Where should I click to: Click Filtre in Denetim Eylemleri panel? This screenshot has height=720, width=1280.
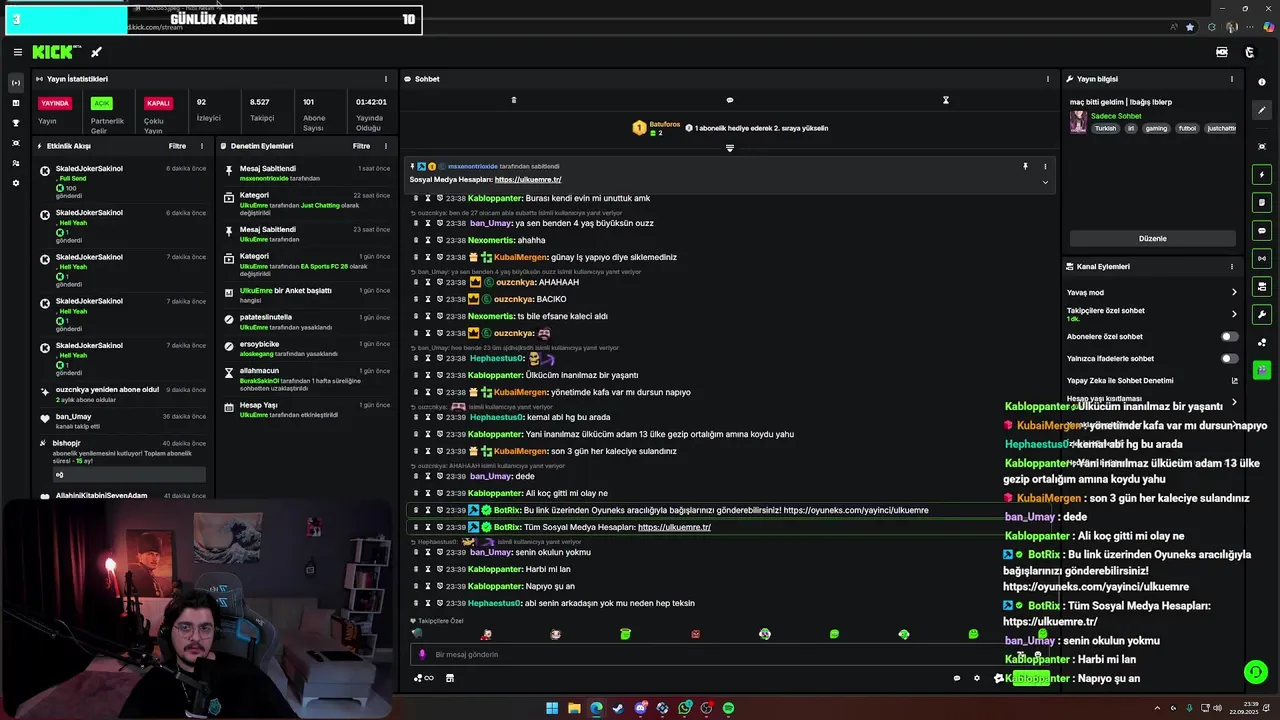point(361,146)
